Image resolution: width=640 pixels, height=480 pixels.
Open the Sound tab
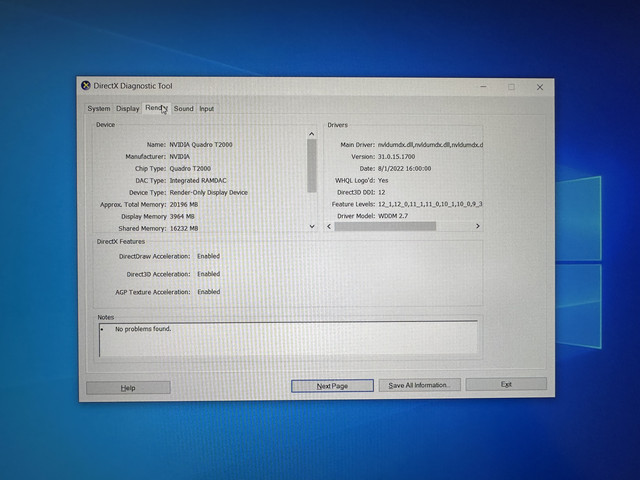pos(184,109)
